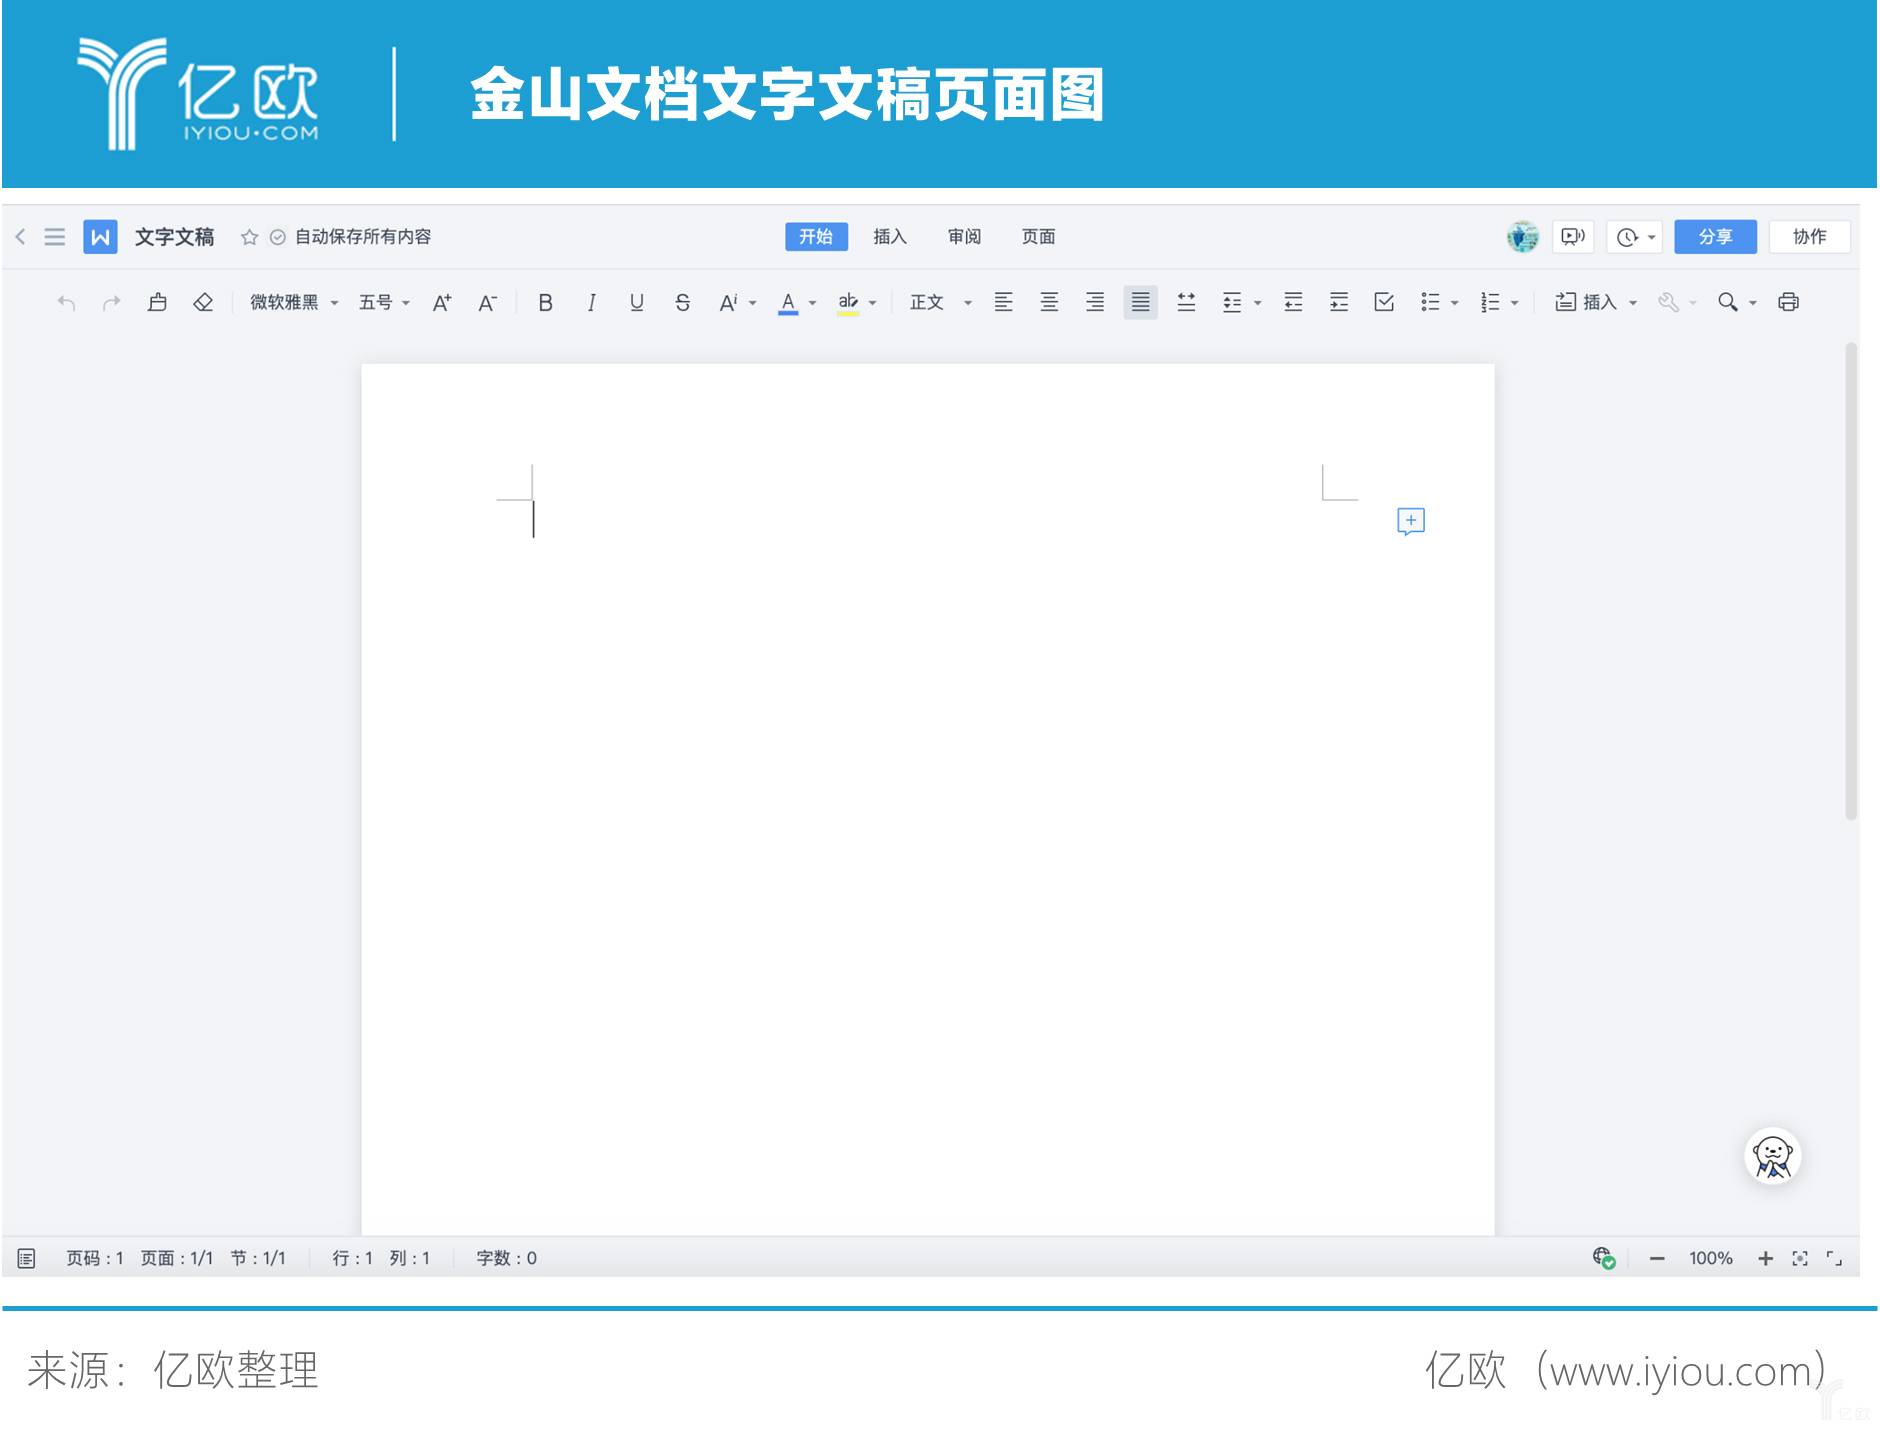This screenshot has height=1430, width=1880.
Task: Switch to the 页面 tab
Action: 1038,237
